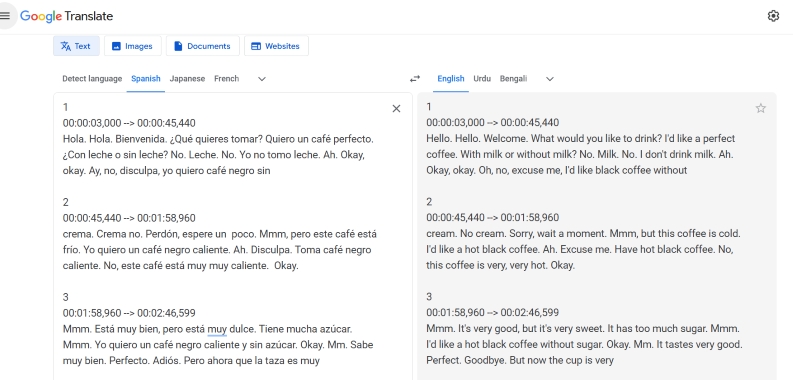Swap source and target languages
The image size is (793, 380).
pyautogui.click(x=415, y=78)
